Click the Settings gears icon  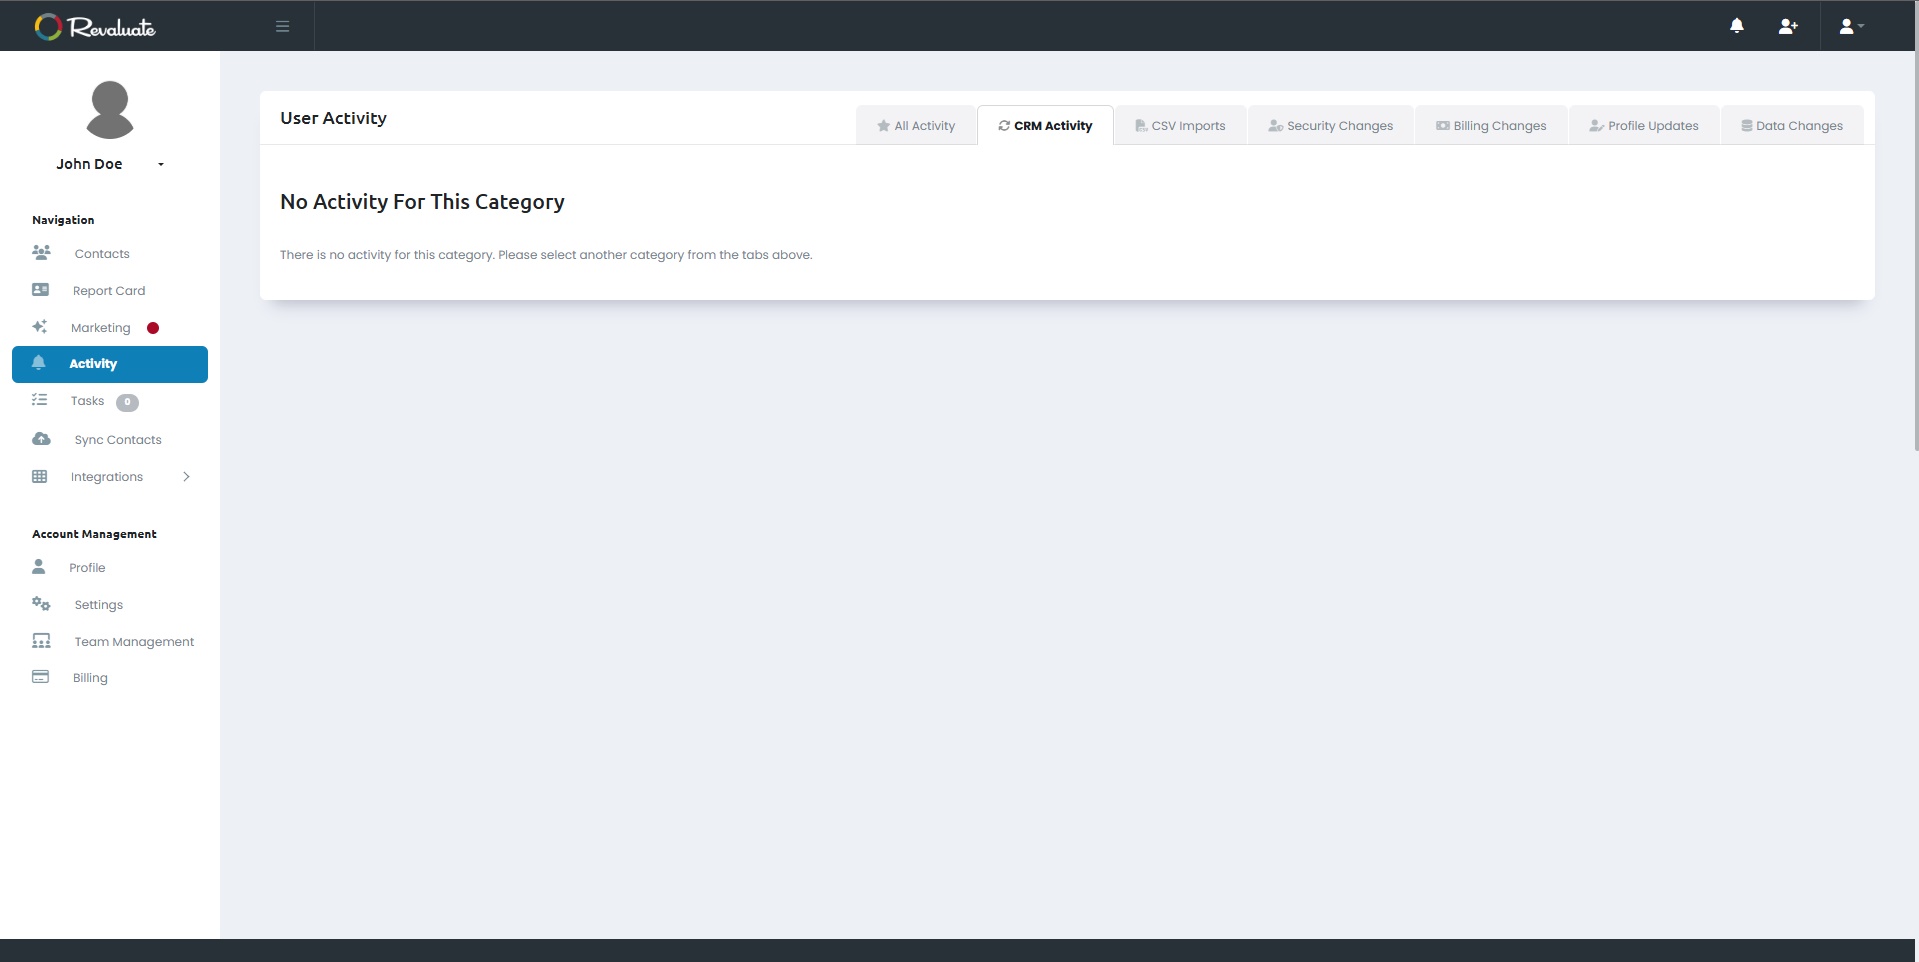tap(41, 604)
